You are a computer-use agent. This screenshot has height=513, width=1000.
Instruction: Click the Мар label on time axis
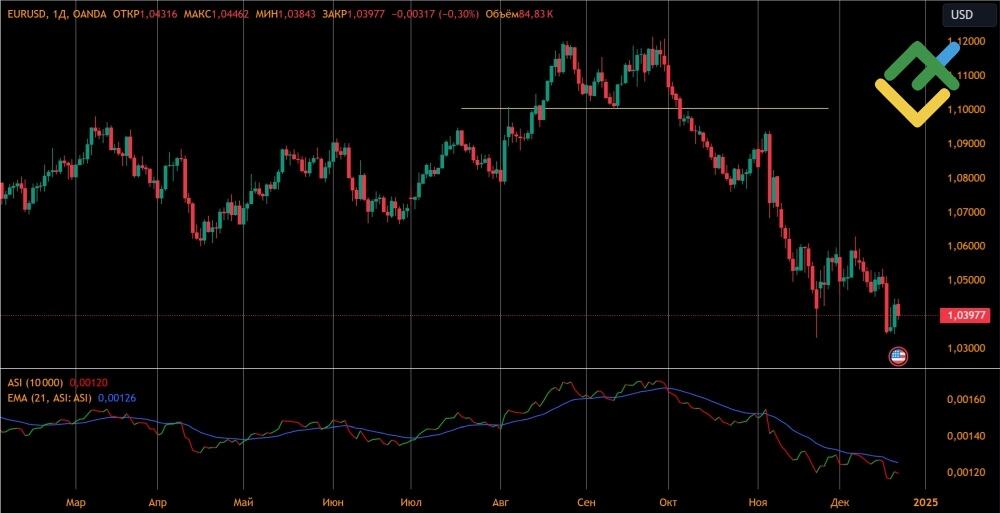point(76,502)
